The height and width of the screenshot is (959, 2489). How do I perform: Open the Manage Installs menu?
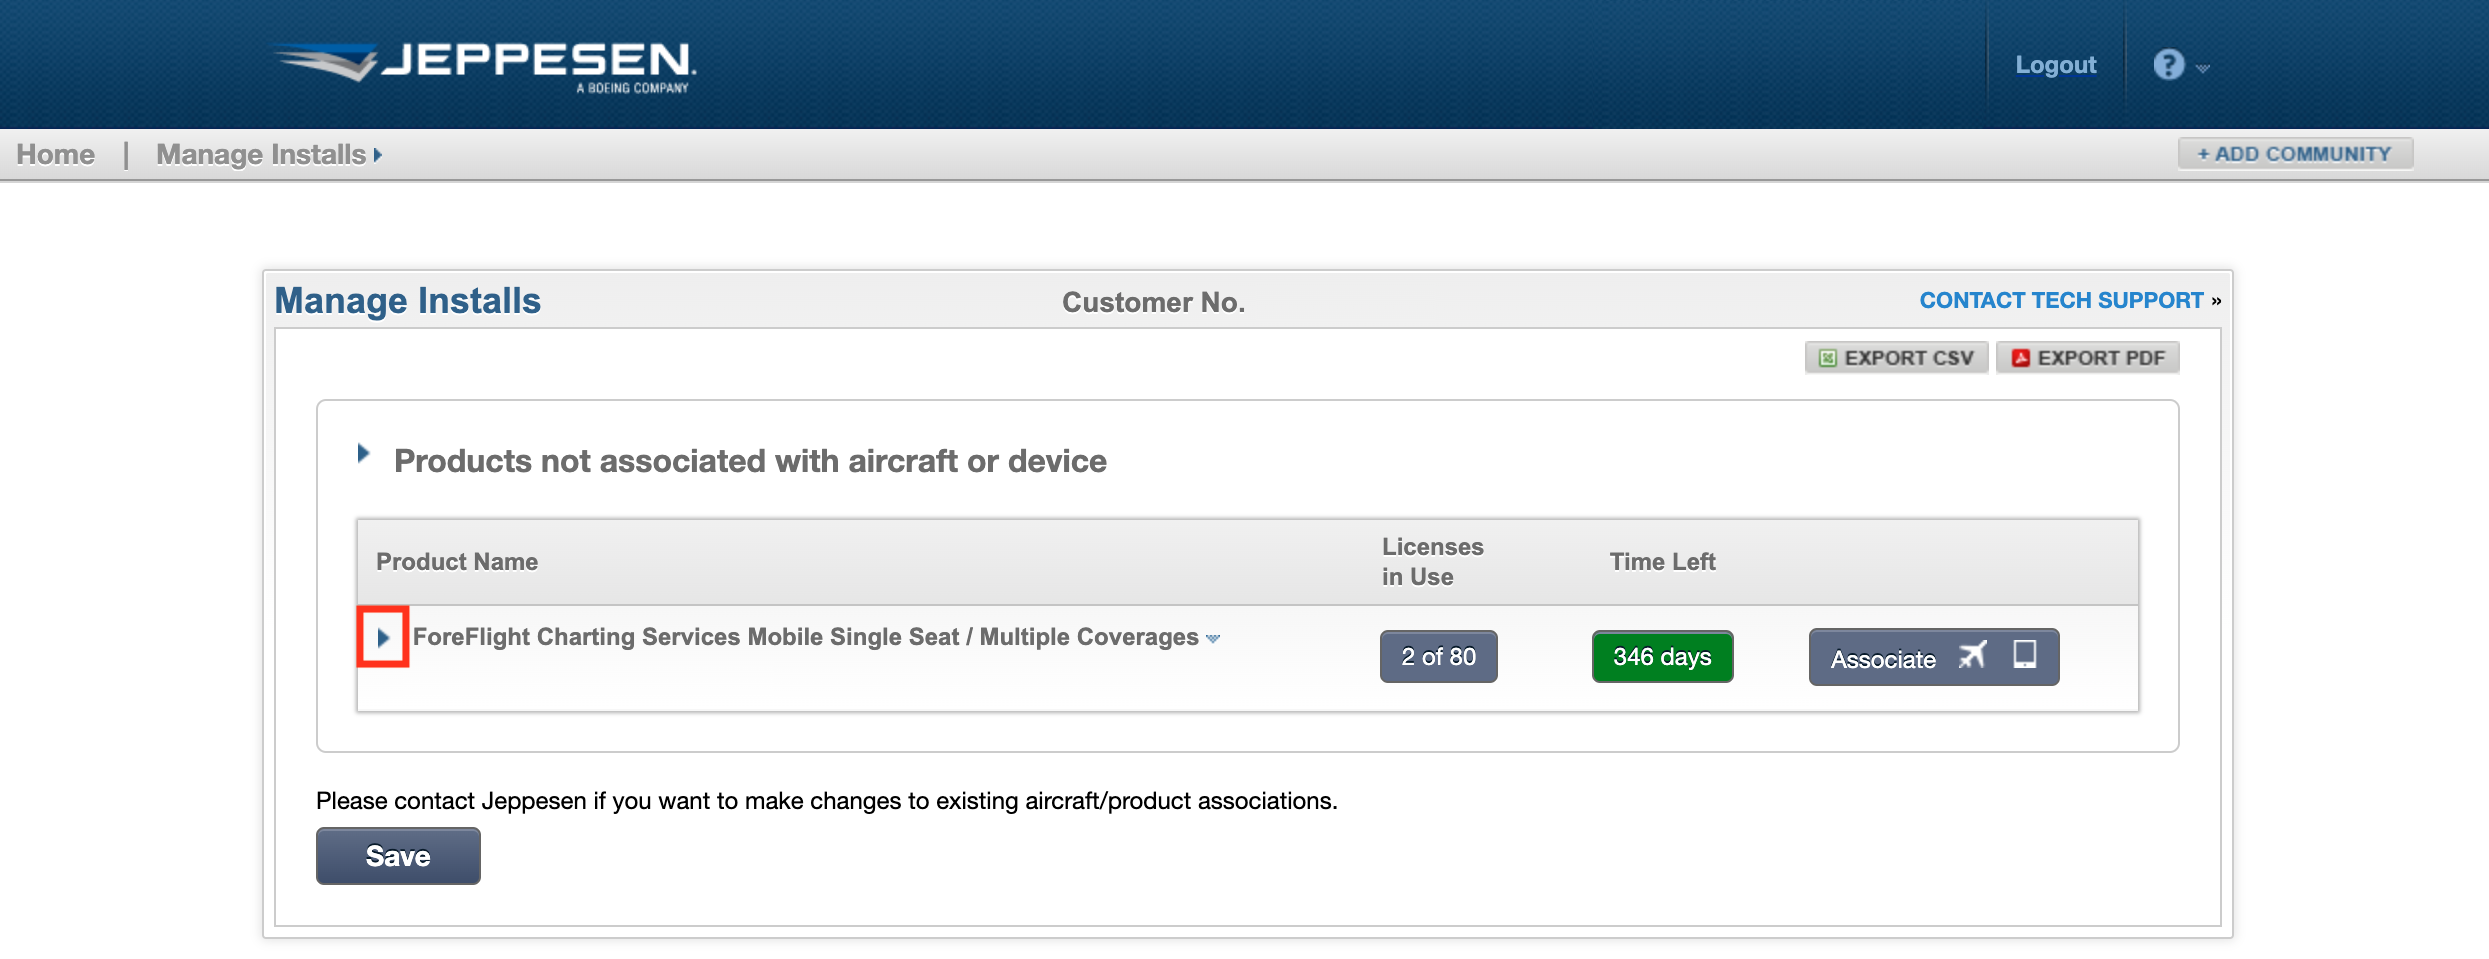(269, 154)
